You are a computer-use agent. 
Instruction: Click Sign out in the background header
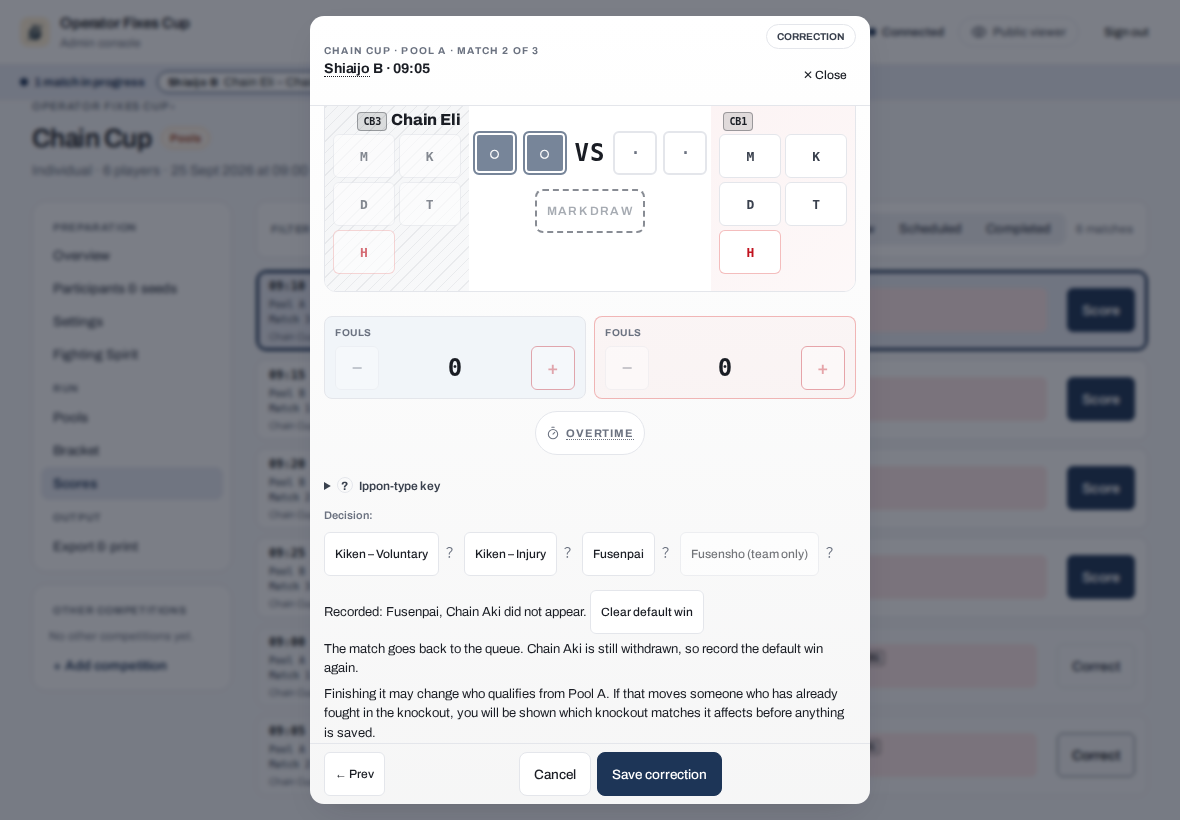tap(1127, 32)
